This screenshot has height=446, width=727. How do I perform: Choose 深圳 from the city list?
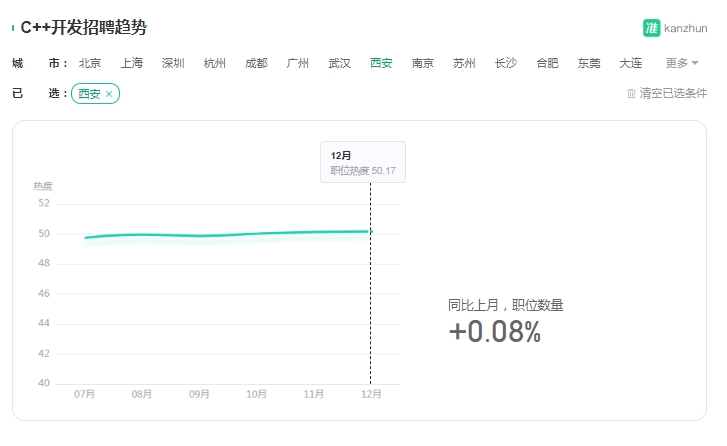(x=173, y=63)
